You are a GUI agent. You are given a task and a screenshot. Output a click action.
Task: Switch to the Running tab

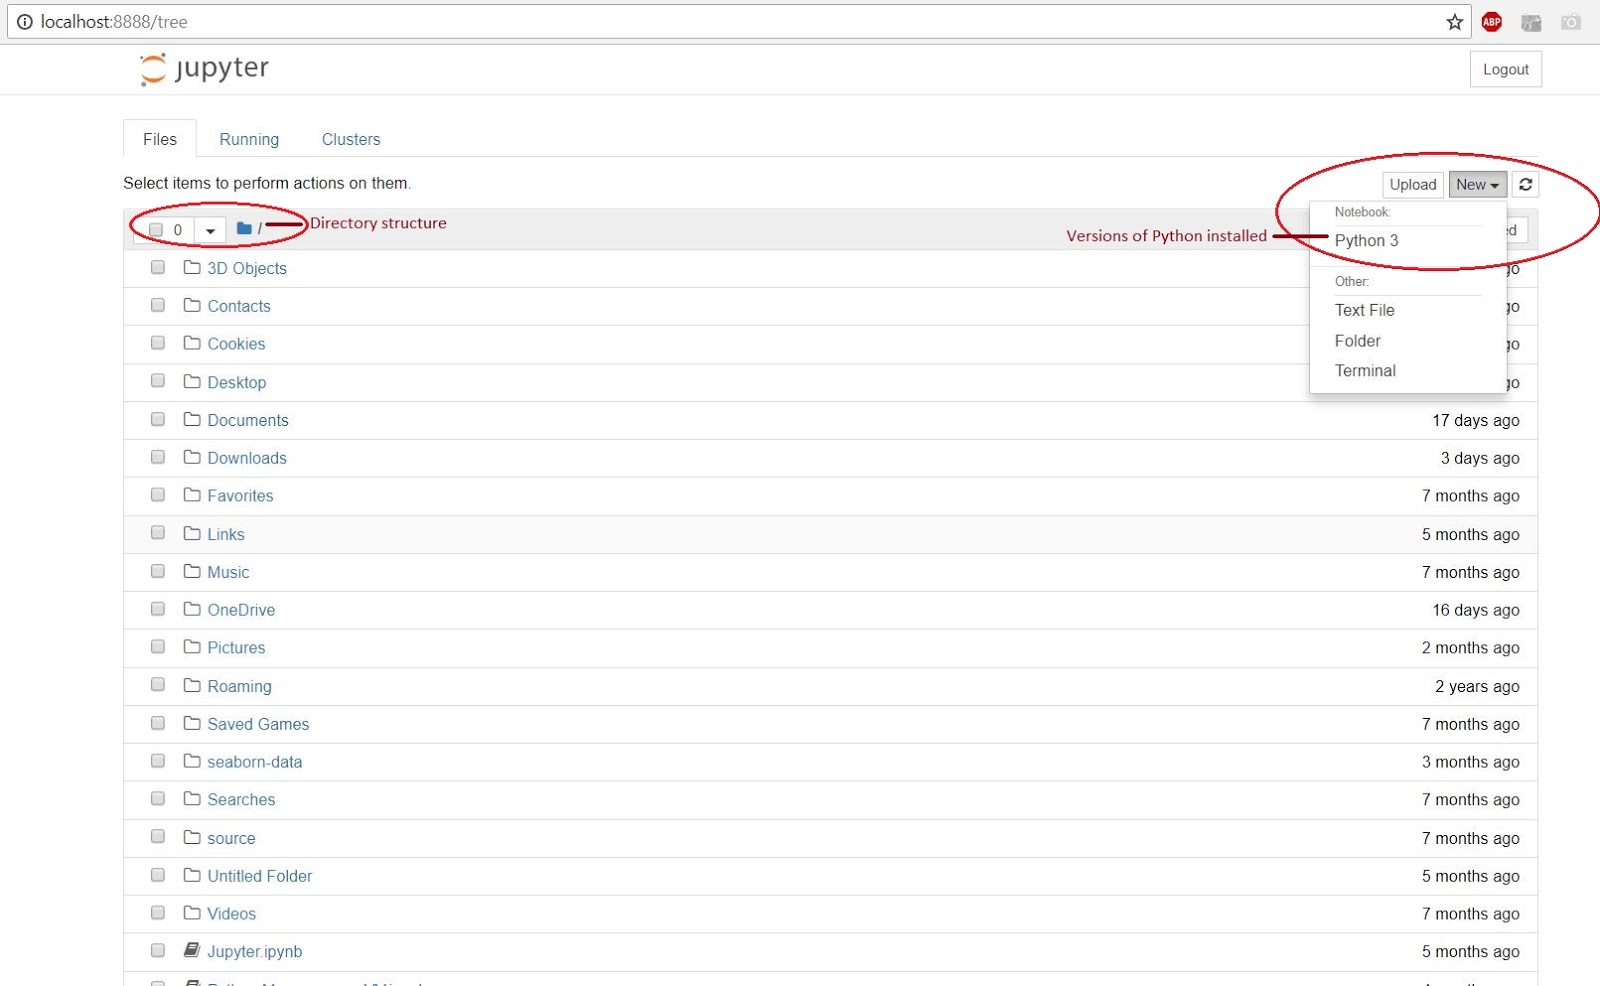coord(249,139)
